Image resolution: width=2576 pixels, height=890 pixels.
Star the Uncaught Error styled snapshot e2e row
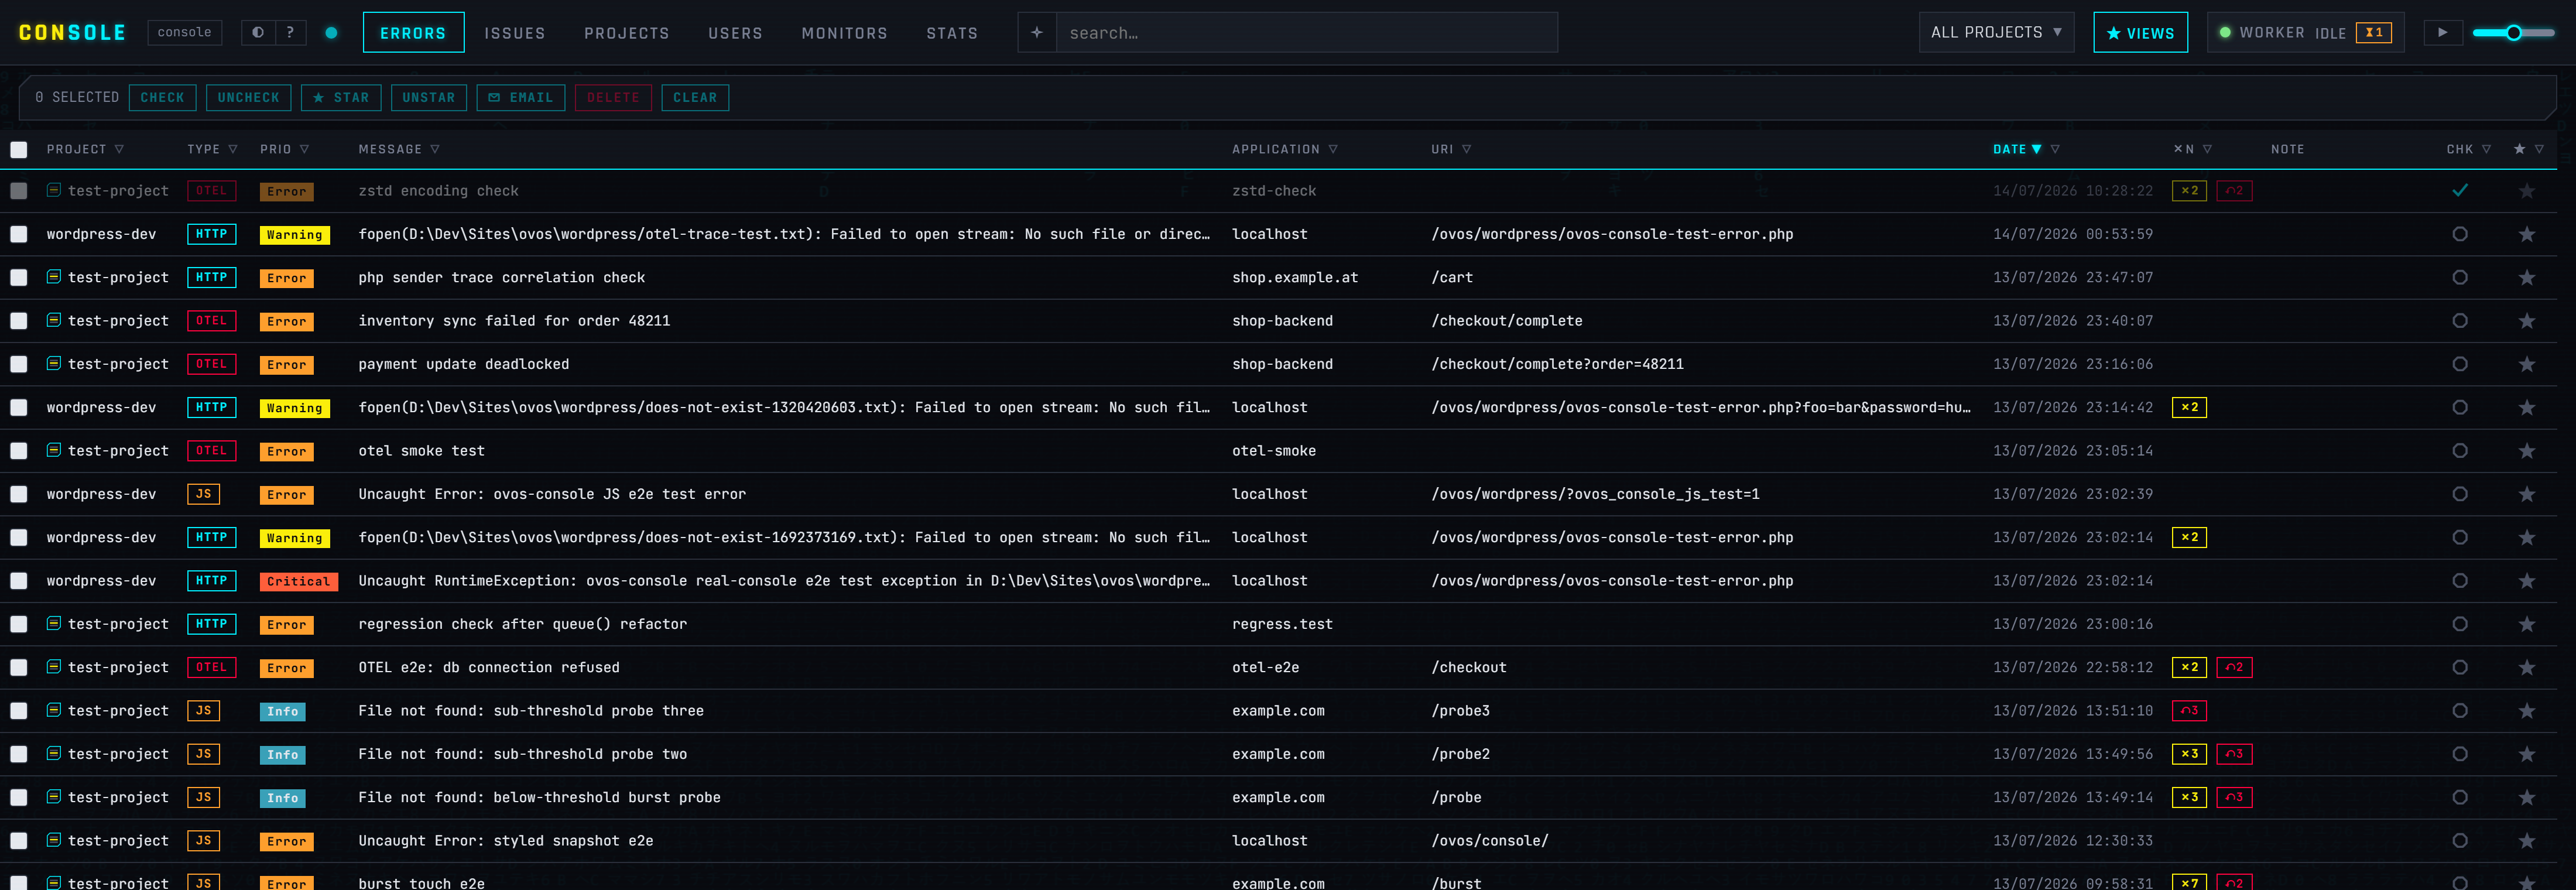coord(2526,841)
